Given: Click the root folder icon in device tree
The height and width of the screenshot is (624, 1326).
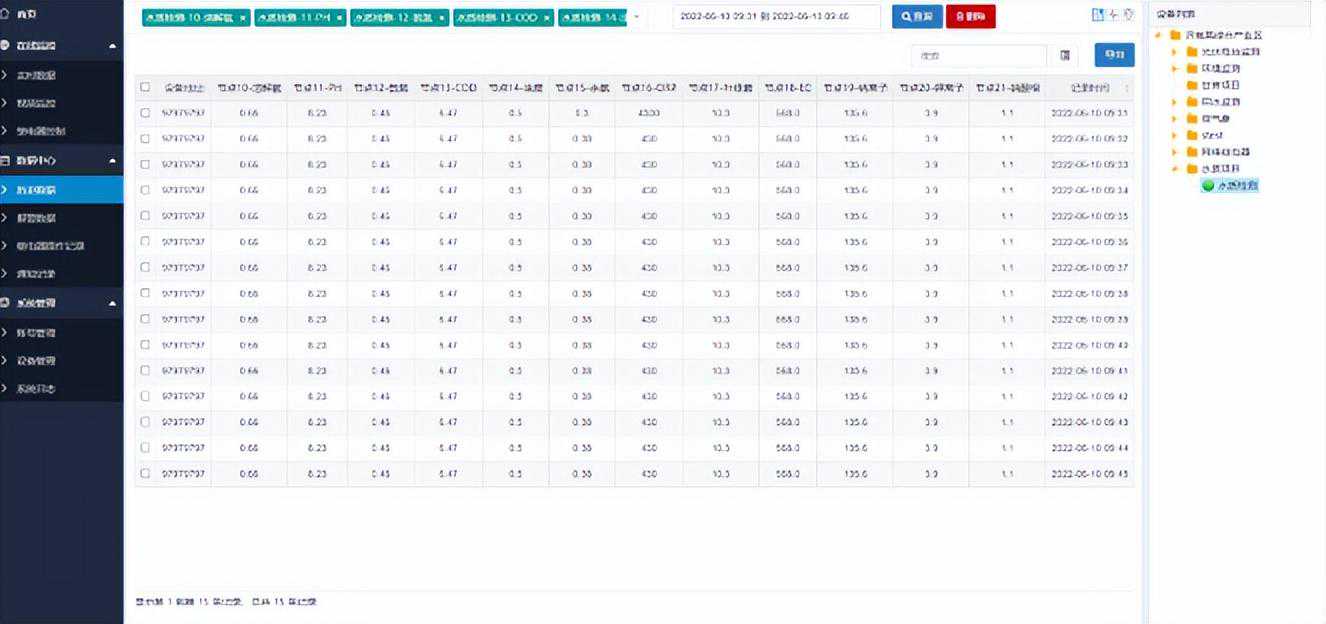Looking at the screenshot, I should pos(1175,35).
